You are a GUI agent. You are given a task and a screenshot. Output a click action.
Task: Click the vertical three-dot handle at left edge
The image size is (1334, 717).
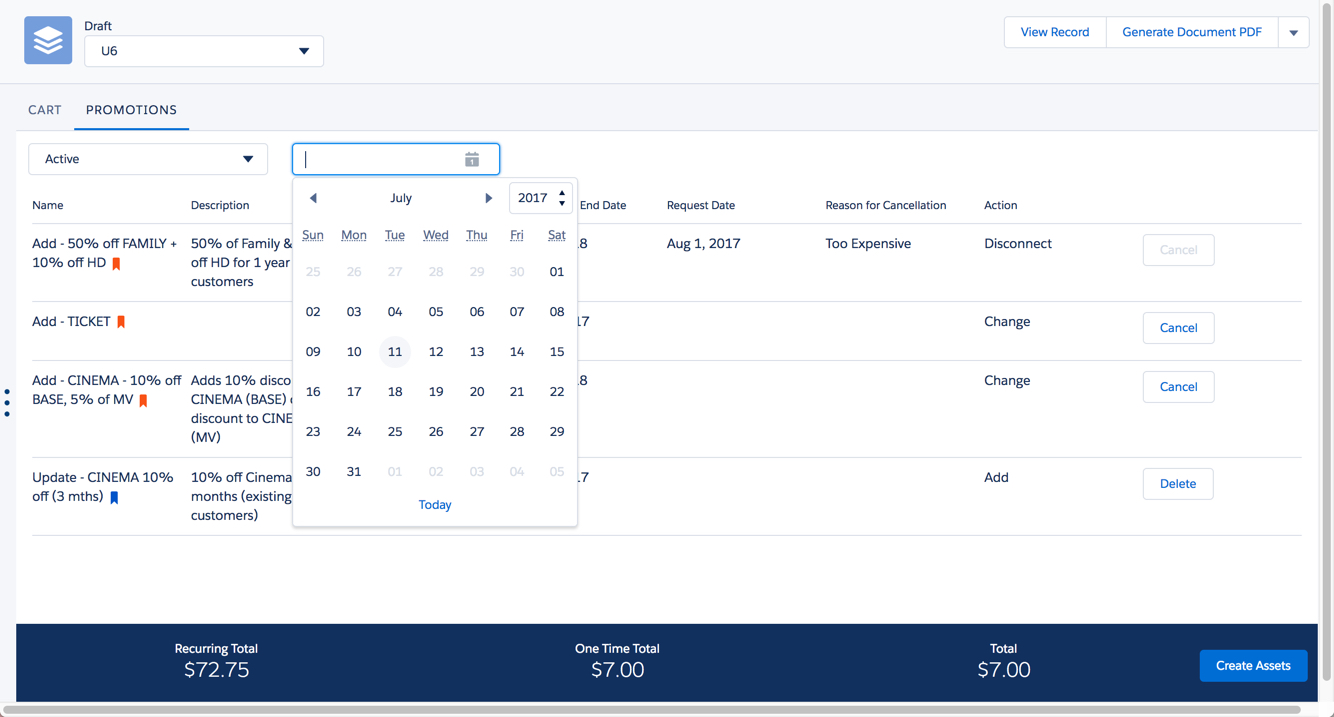click(x=7, y=402)
